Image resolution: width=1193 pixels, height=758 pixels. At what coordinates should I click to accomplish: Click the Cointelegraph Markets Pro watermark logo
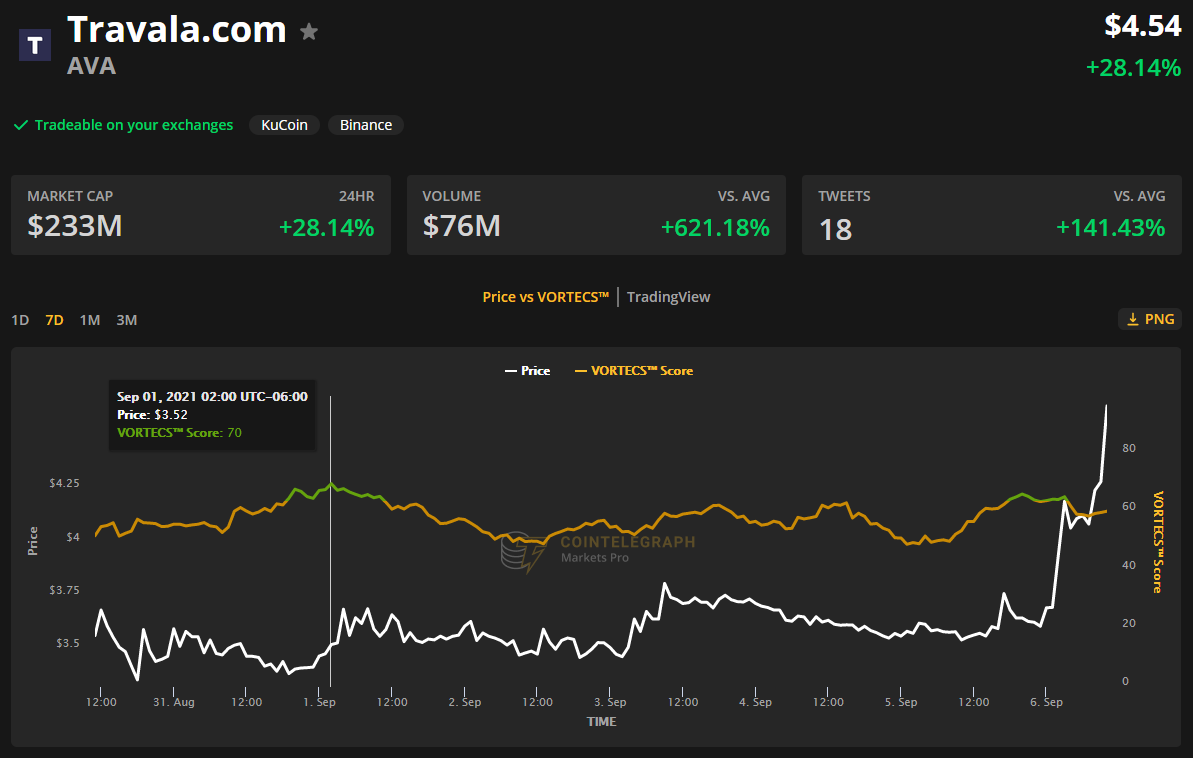click(x=520, y=552)
